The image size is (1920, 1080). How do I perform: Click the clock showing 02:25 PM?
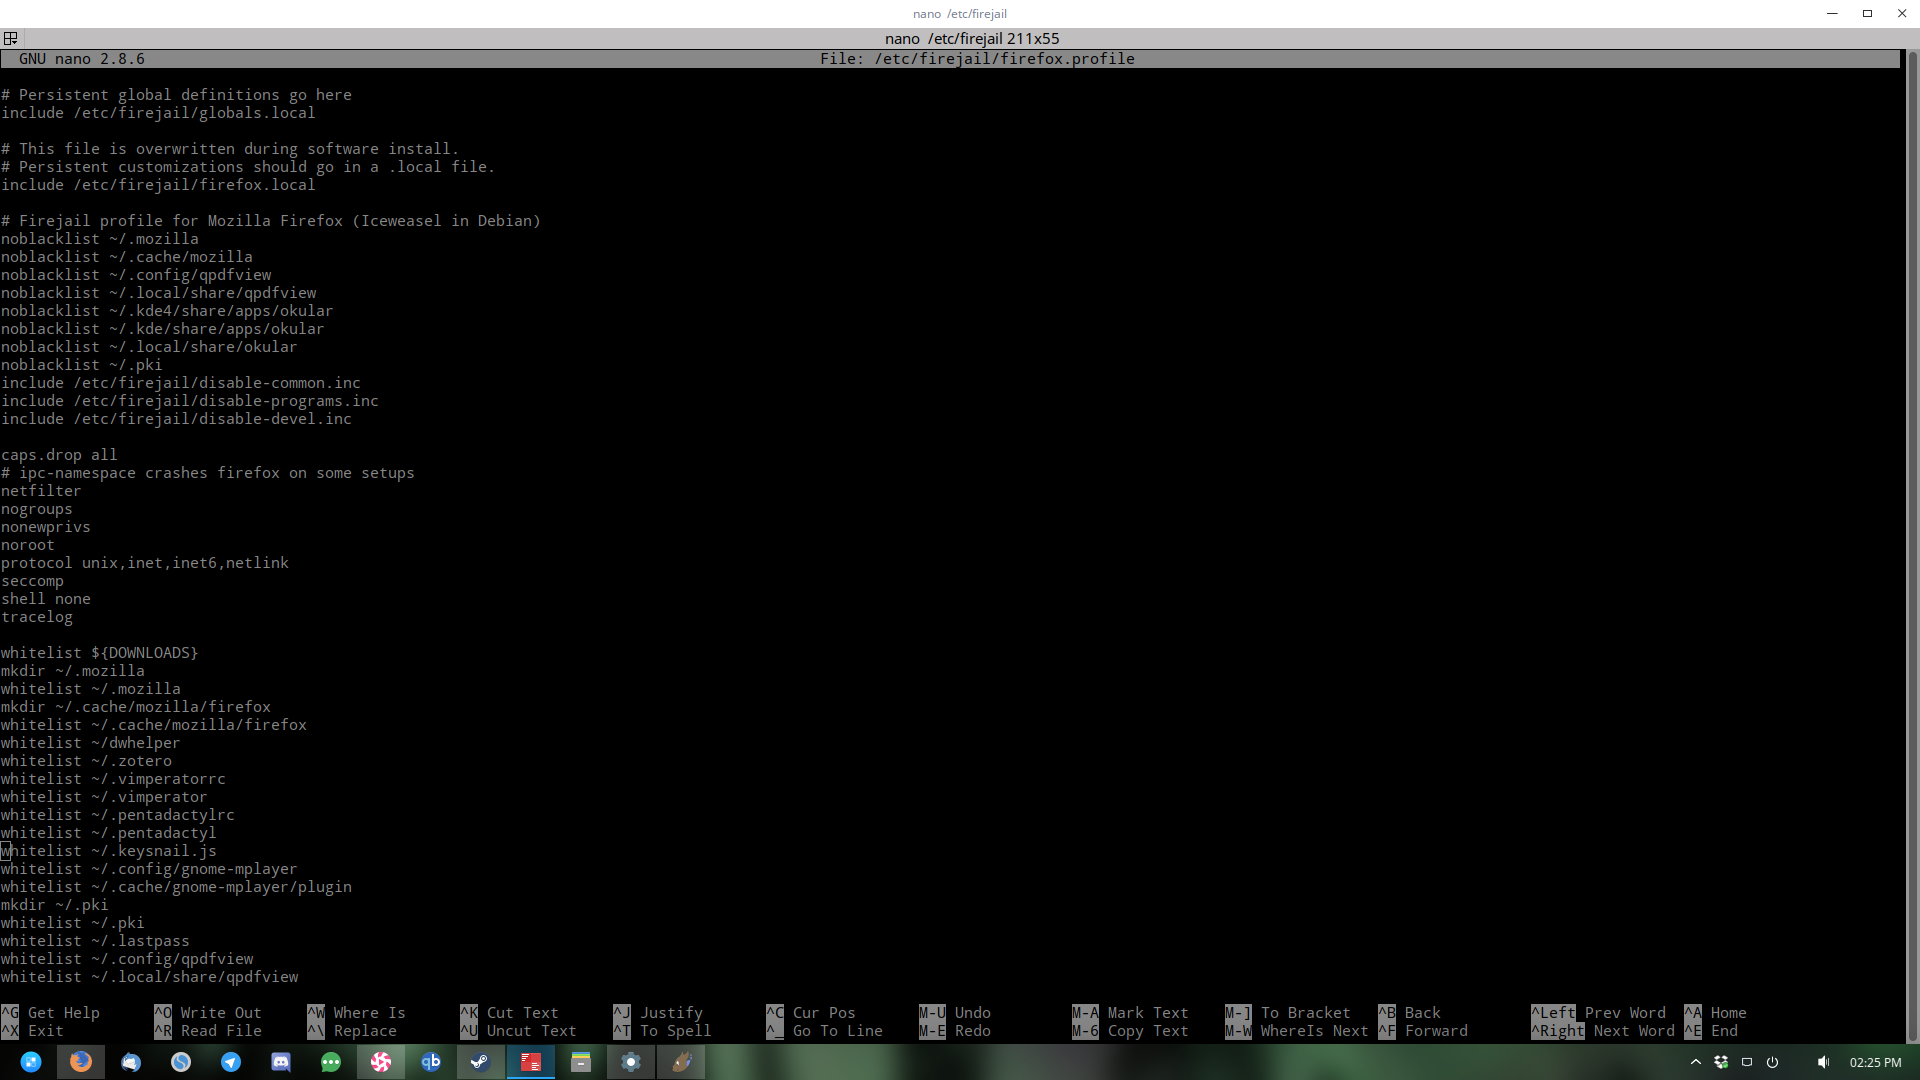point(1875,1062)
